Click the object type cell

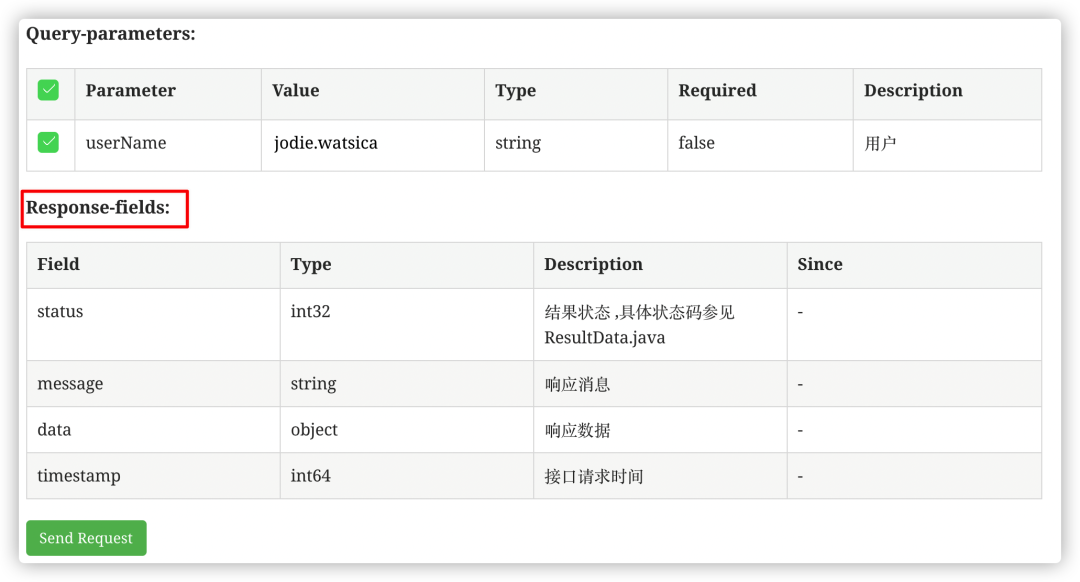407,430
